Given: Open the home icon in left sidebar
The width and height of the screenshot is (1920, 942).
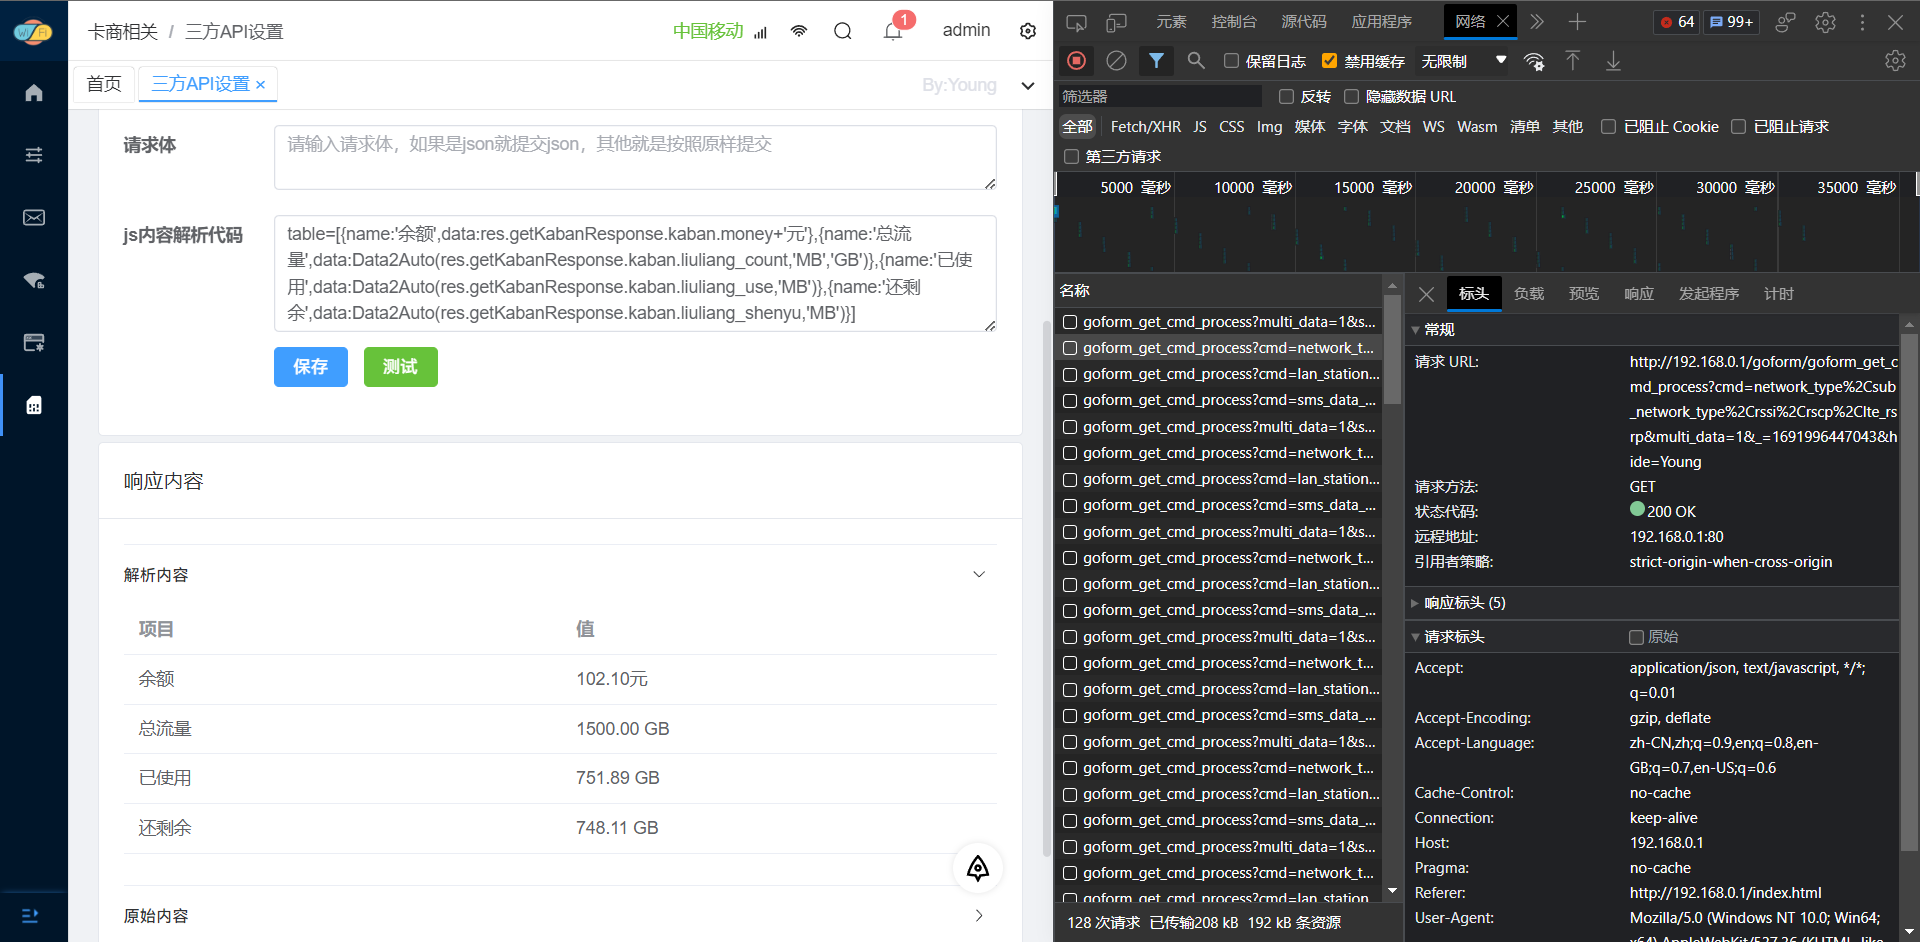Looking at the screenshot, I should [x=34, y=93].
